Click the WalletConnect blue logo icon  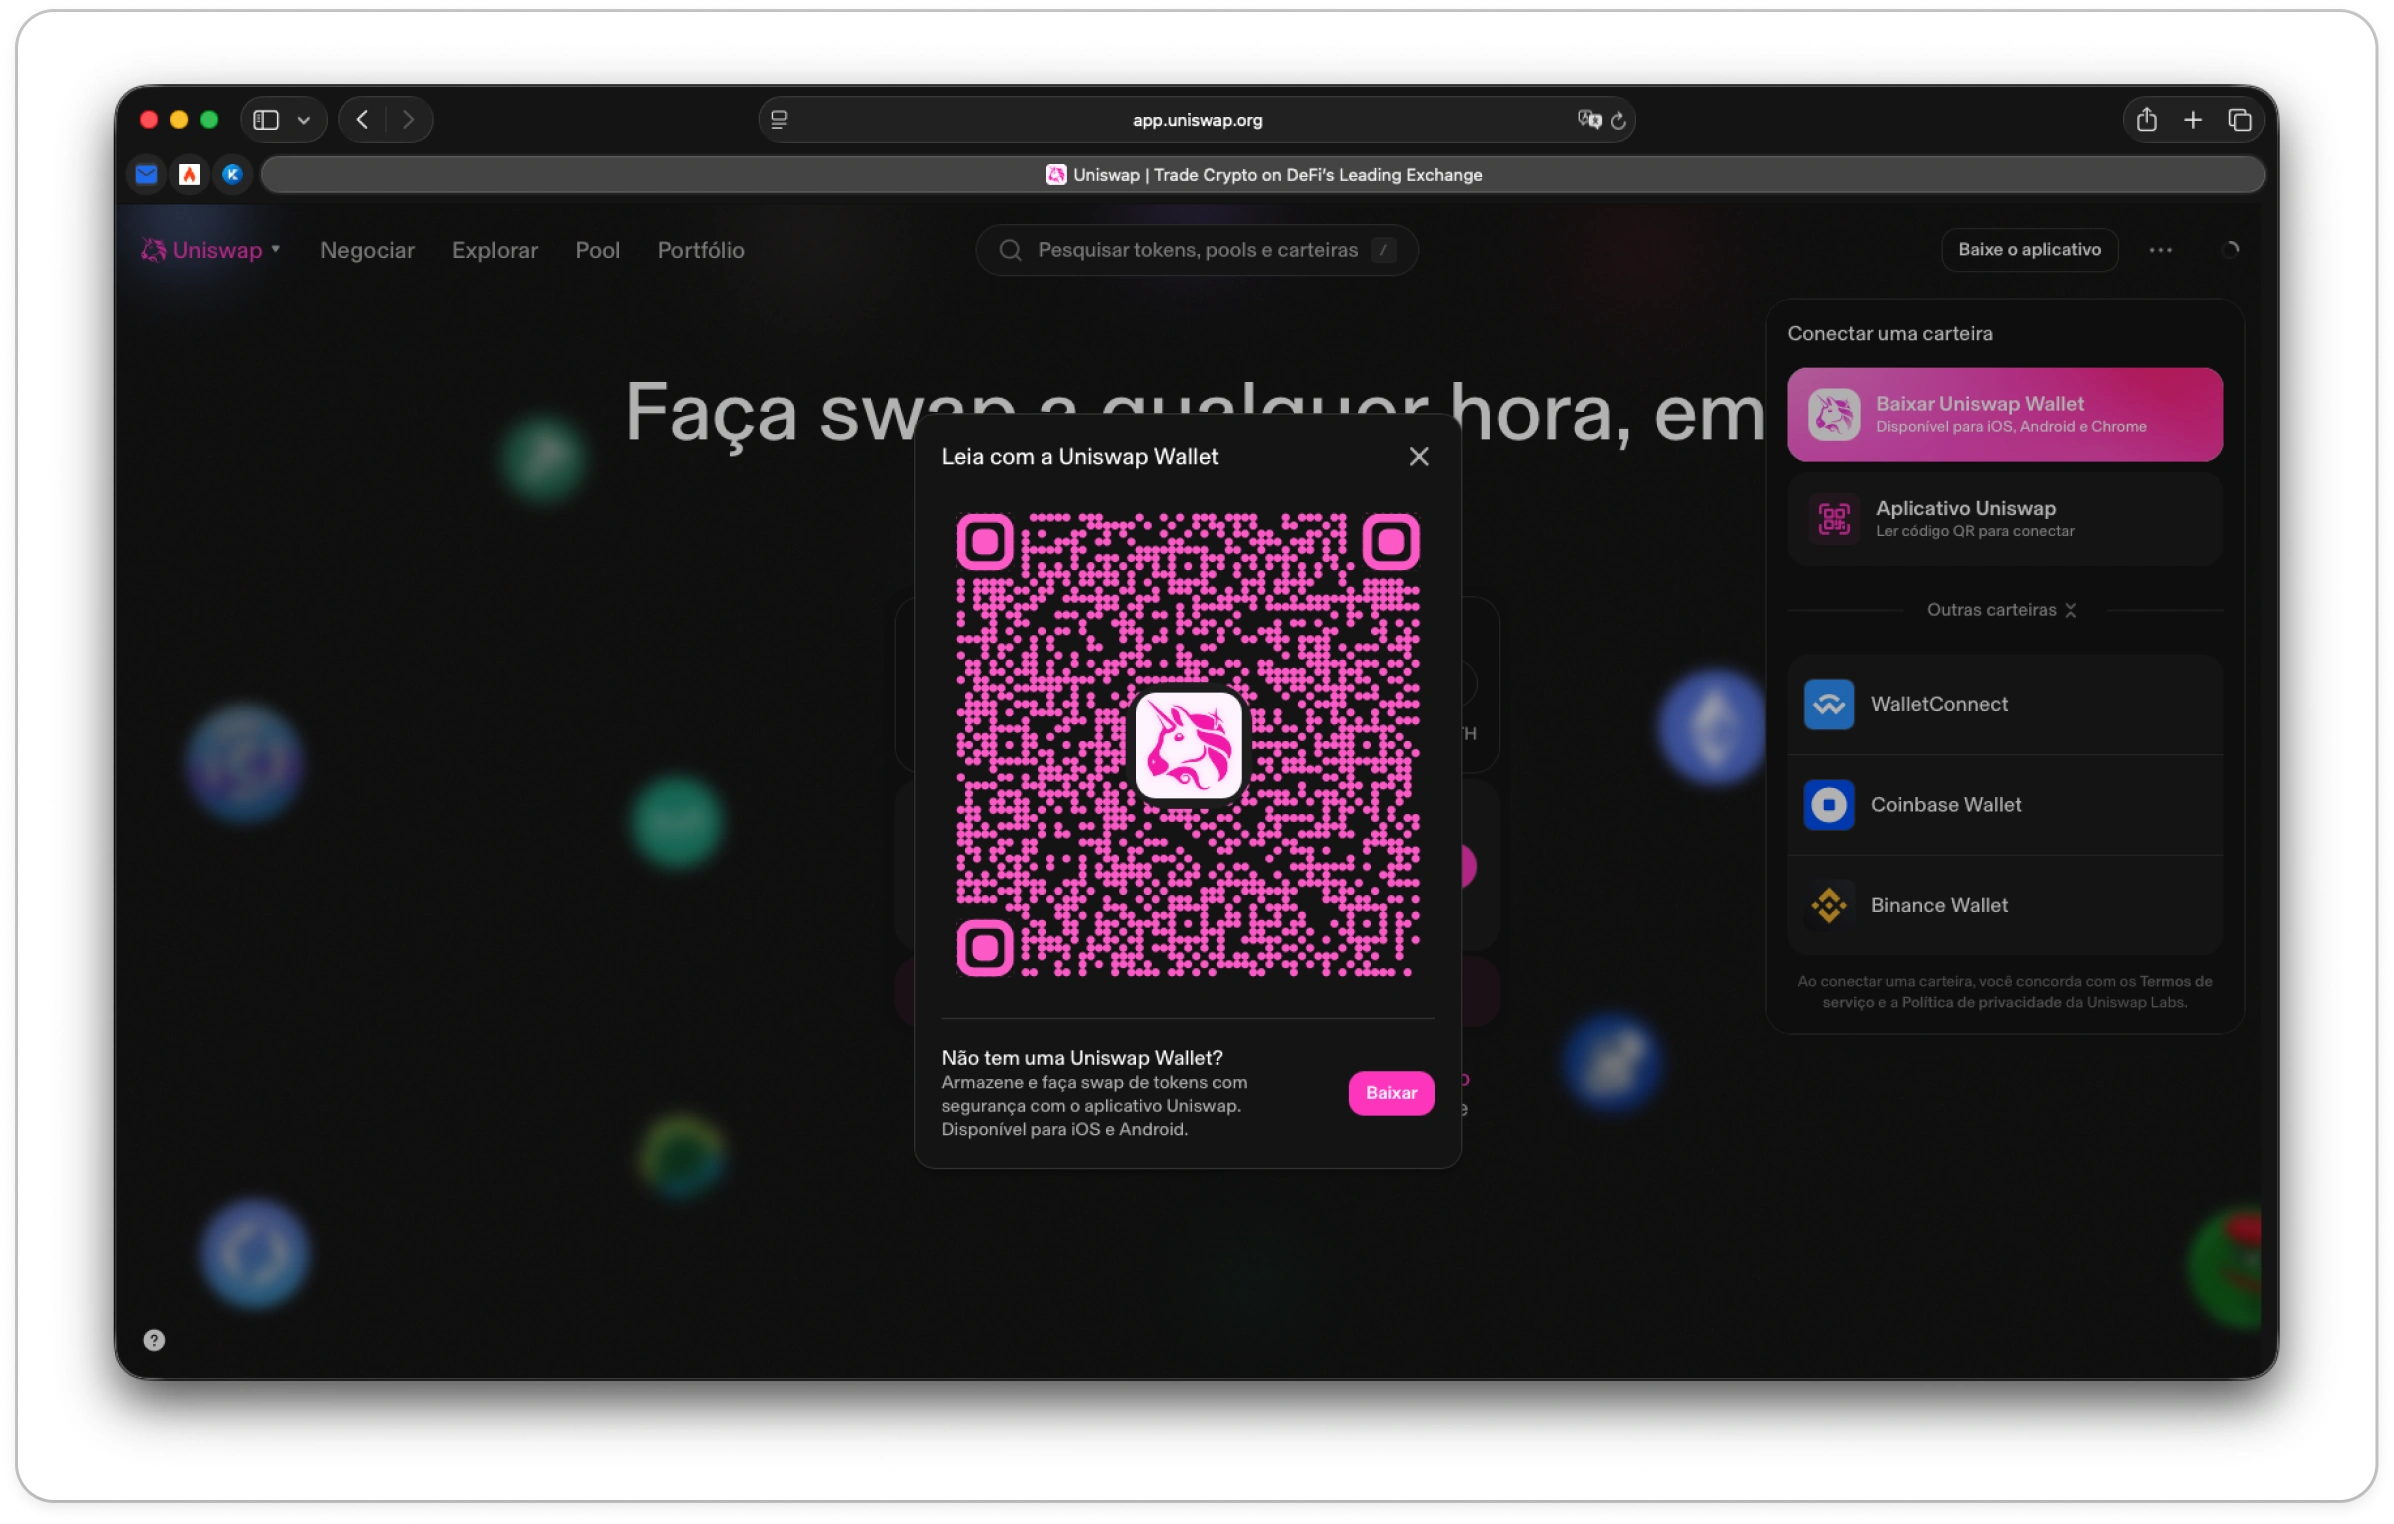1828,704
